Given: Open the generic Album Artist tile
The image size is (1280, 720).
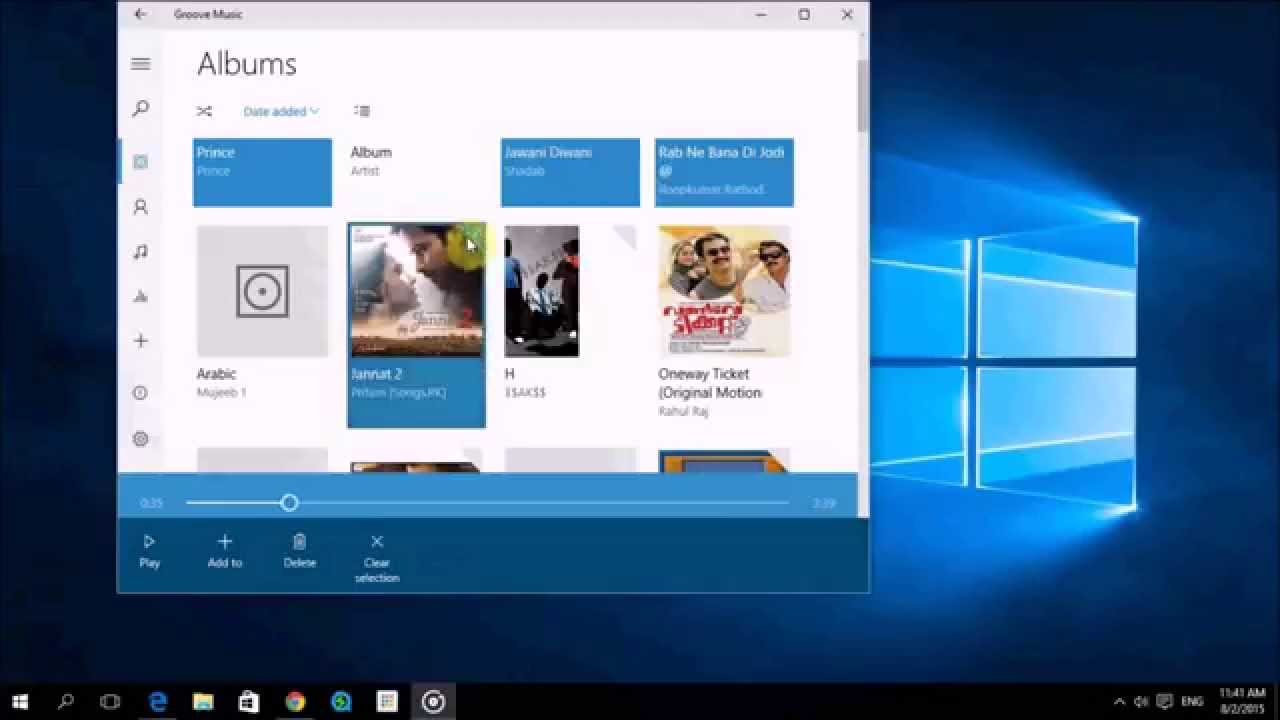Looking at the screenshot, I should coord(416,172).
